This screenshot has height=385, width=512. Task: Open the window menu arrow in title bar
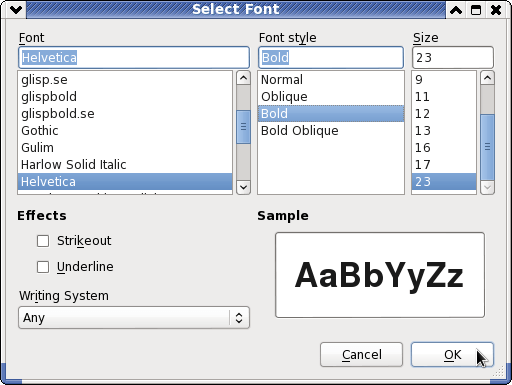[x=16, y=10]
